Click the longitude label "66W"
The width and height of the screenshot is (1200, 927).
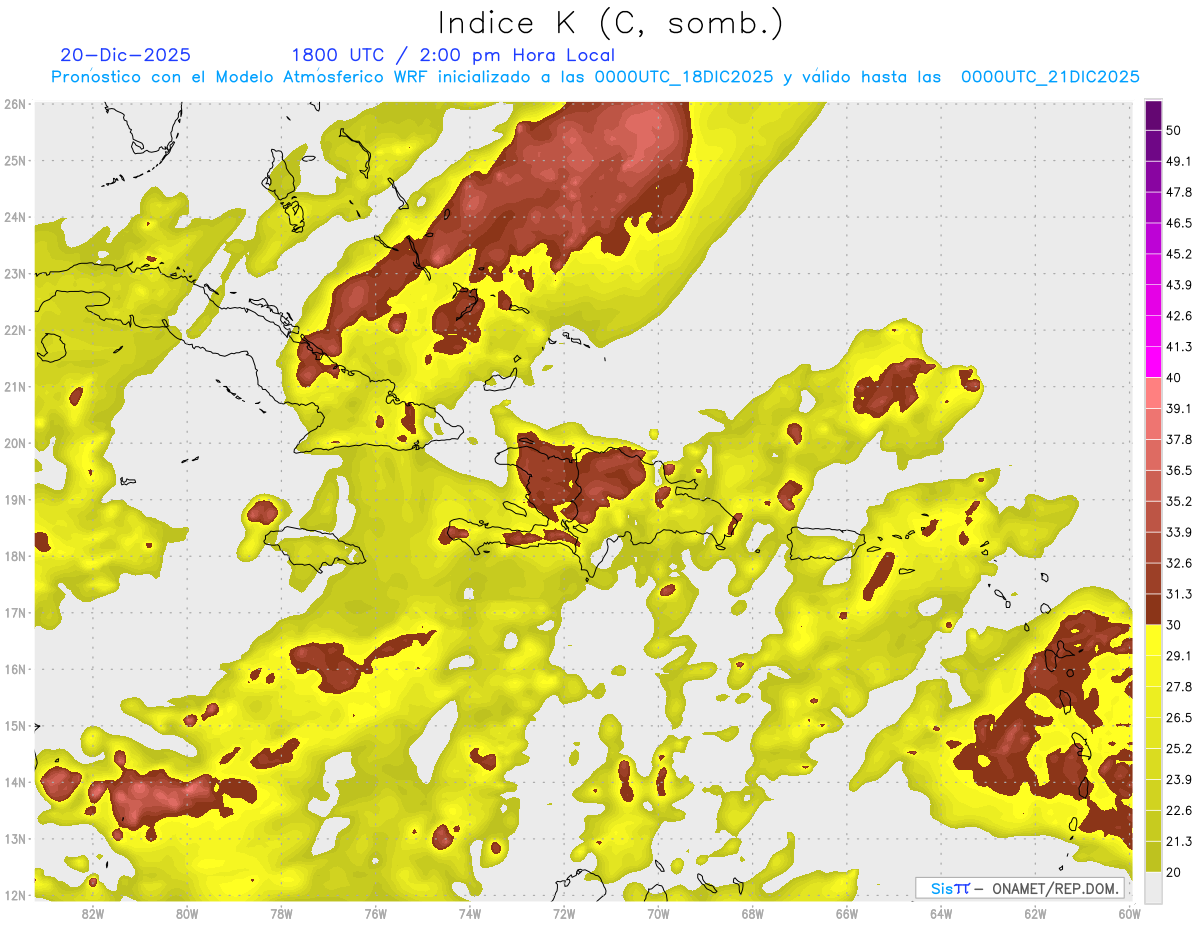(x=846, y=914)
